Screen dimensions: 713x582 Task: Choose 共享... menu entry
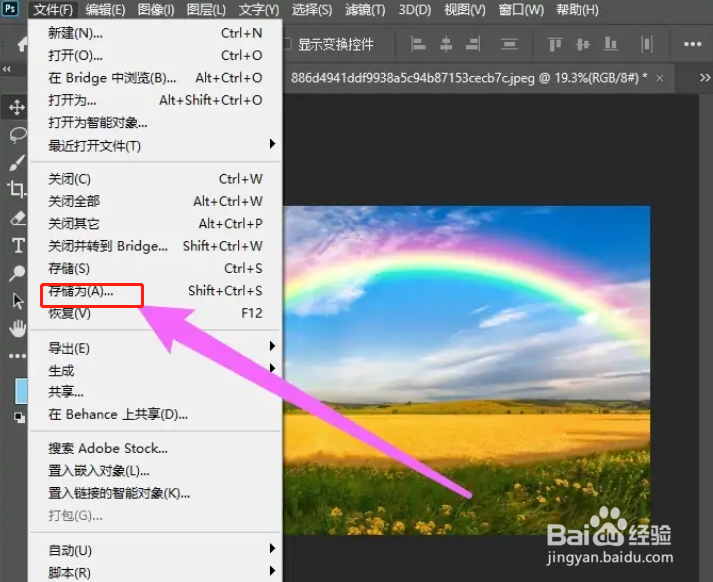pos(156,391)
